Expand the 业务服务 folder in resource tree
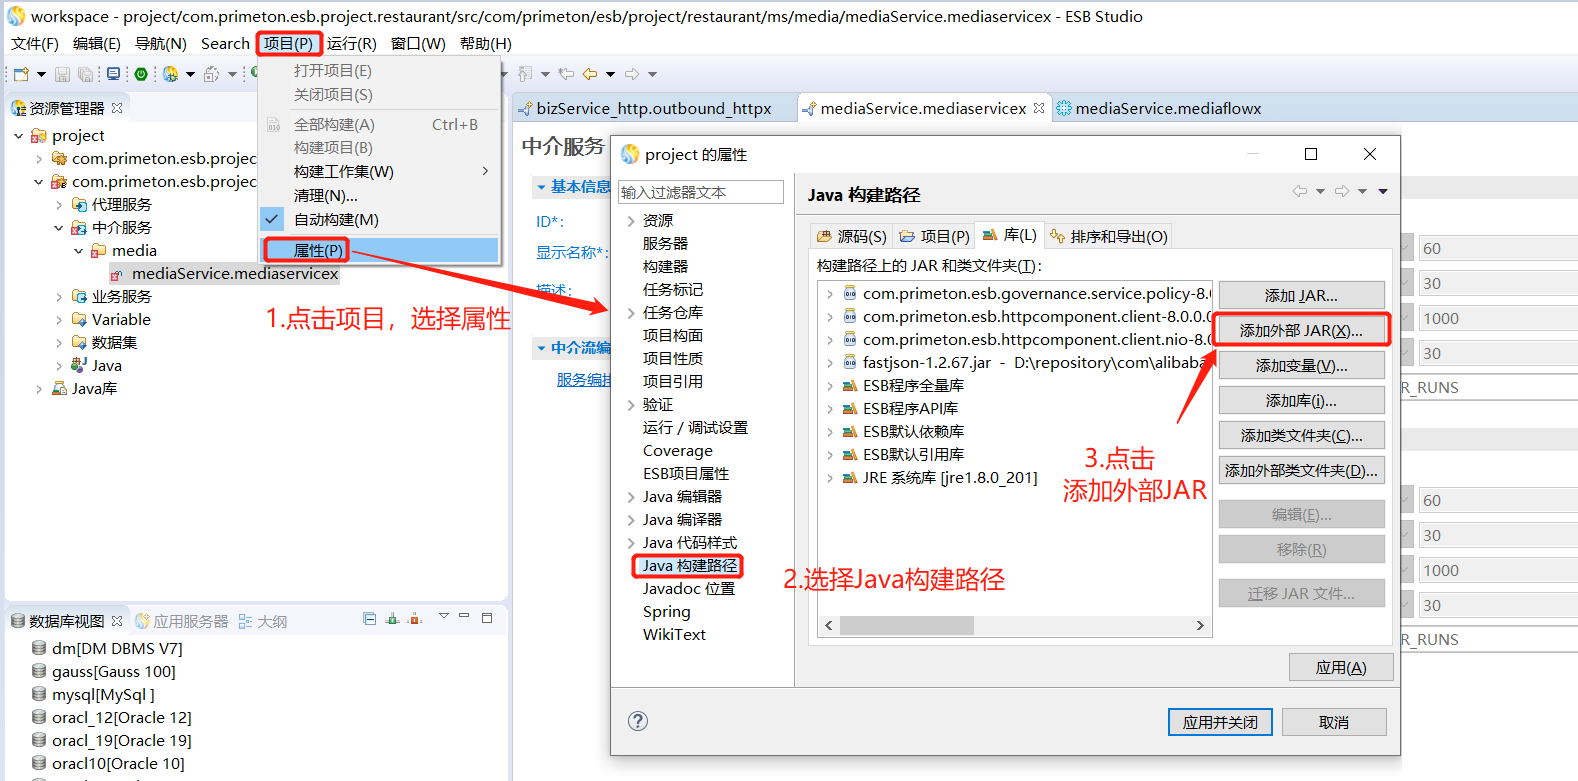The width and height of the screenshot is (1578, 781). [x=59, y=297]
